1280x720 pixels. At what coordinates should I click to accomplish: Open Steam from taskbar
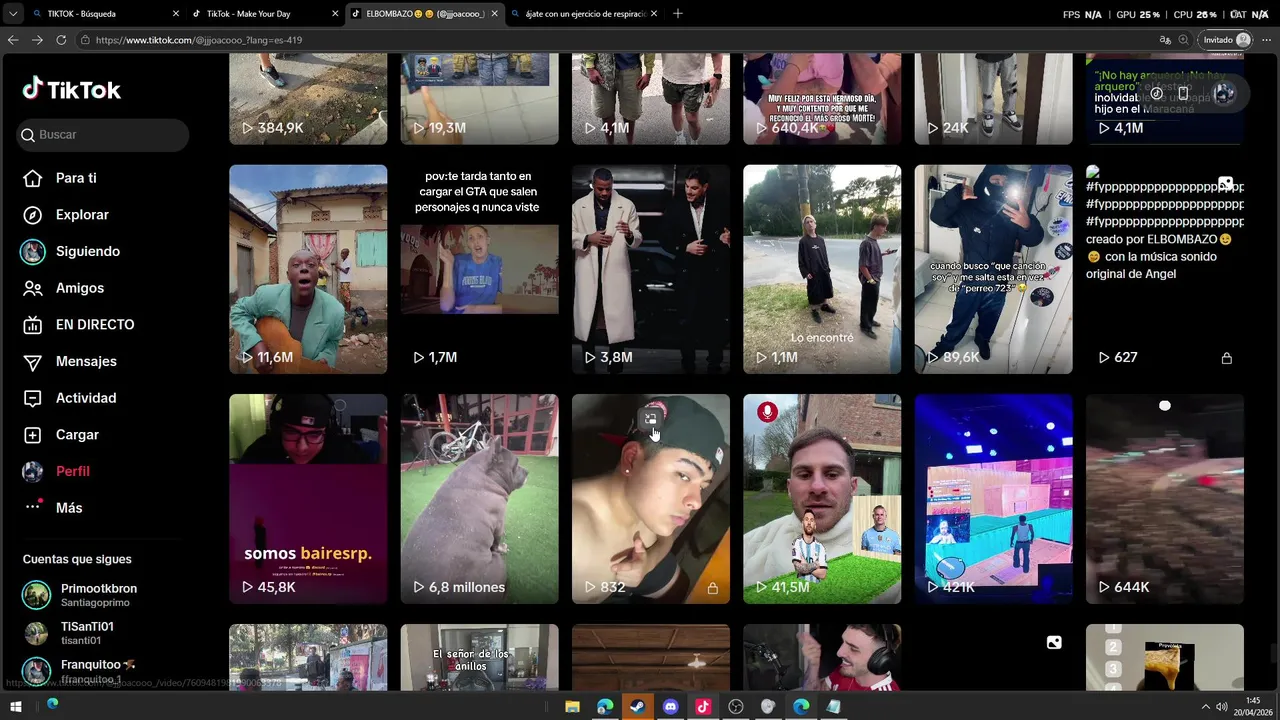click(637, 707)
